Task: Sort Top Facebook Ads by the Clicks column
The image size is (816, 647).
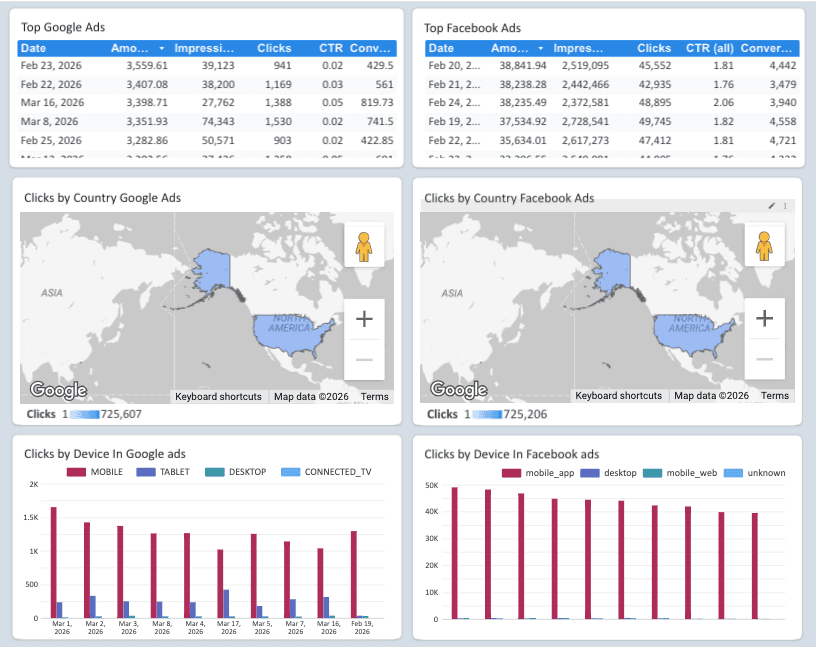Action: (x=654, y=47)
